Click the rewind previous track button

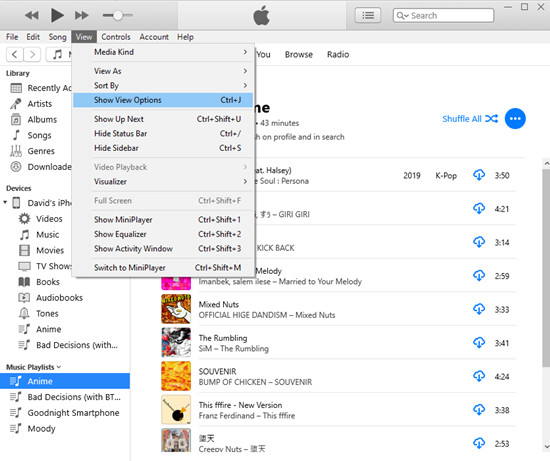[32, 15]
